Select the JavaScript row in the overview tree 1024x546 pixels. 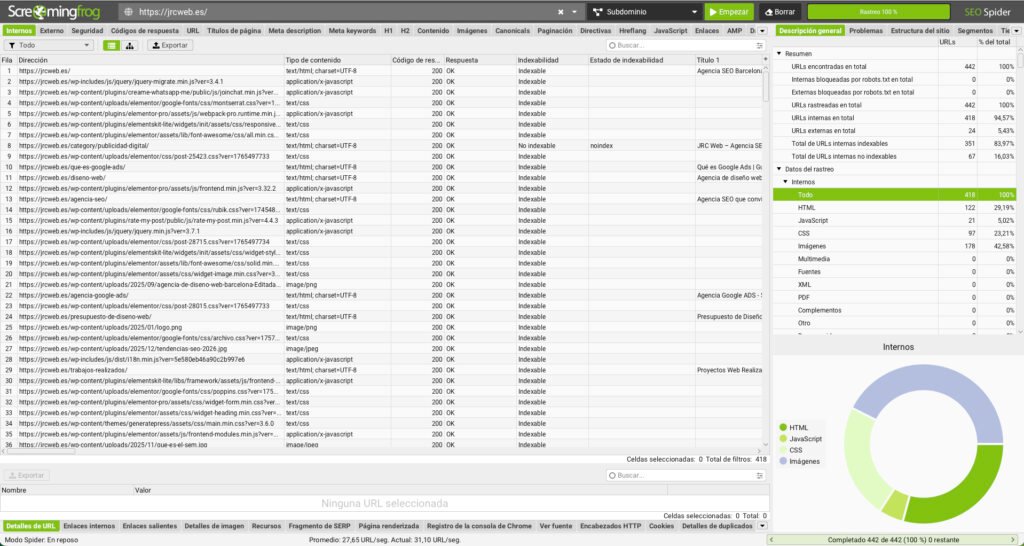tap(894, 221)
